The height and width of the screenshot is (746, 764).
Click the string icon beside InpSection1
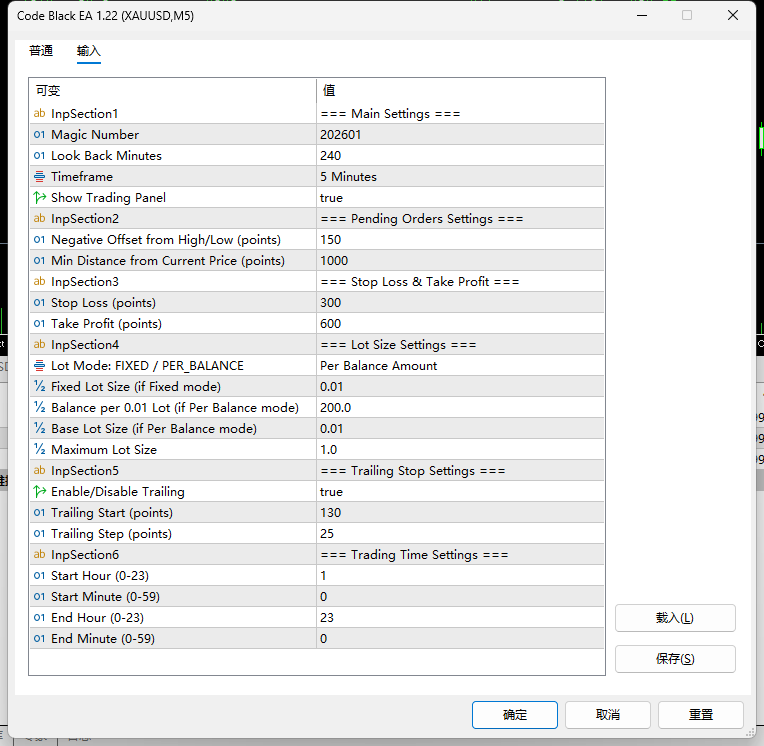(x=39, y=114)
